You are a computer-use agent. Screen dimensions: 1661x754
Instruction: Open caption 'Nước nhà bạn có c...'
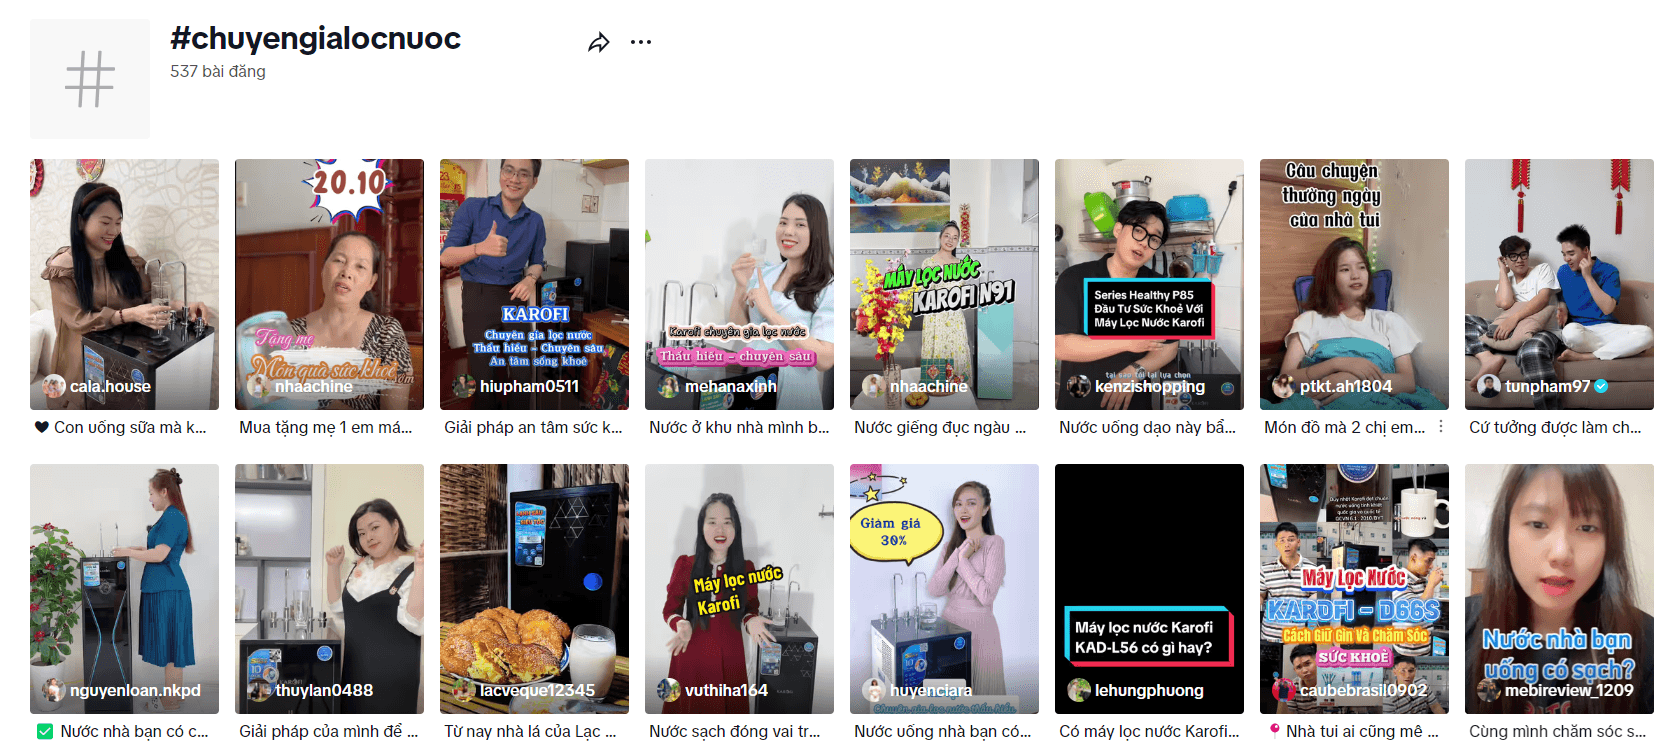coord(122,731)
